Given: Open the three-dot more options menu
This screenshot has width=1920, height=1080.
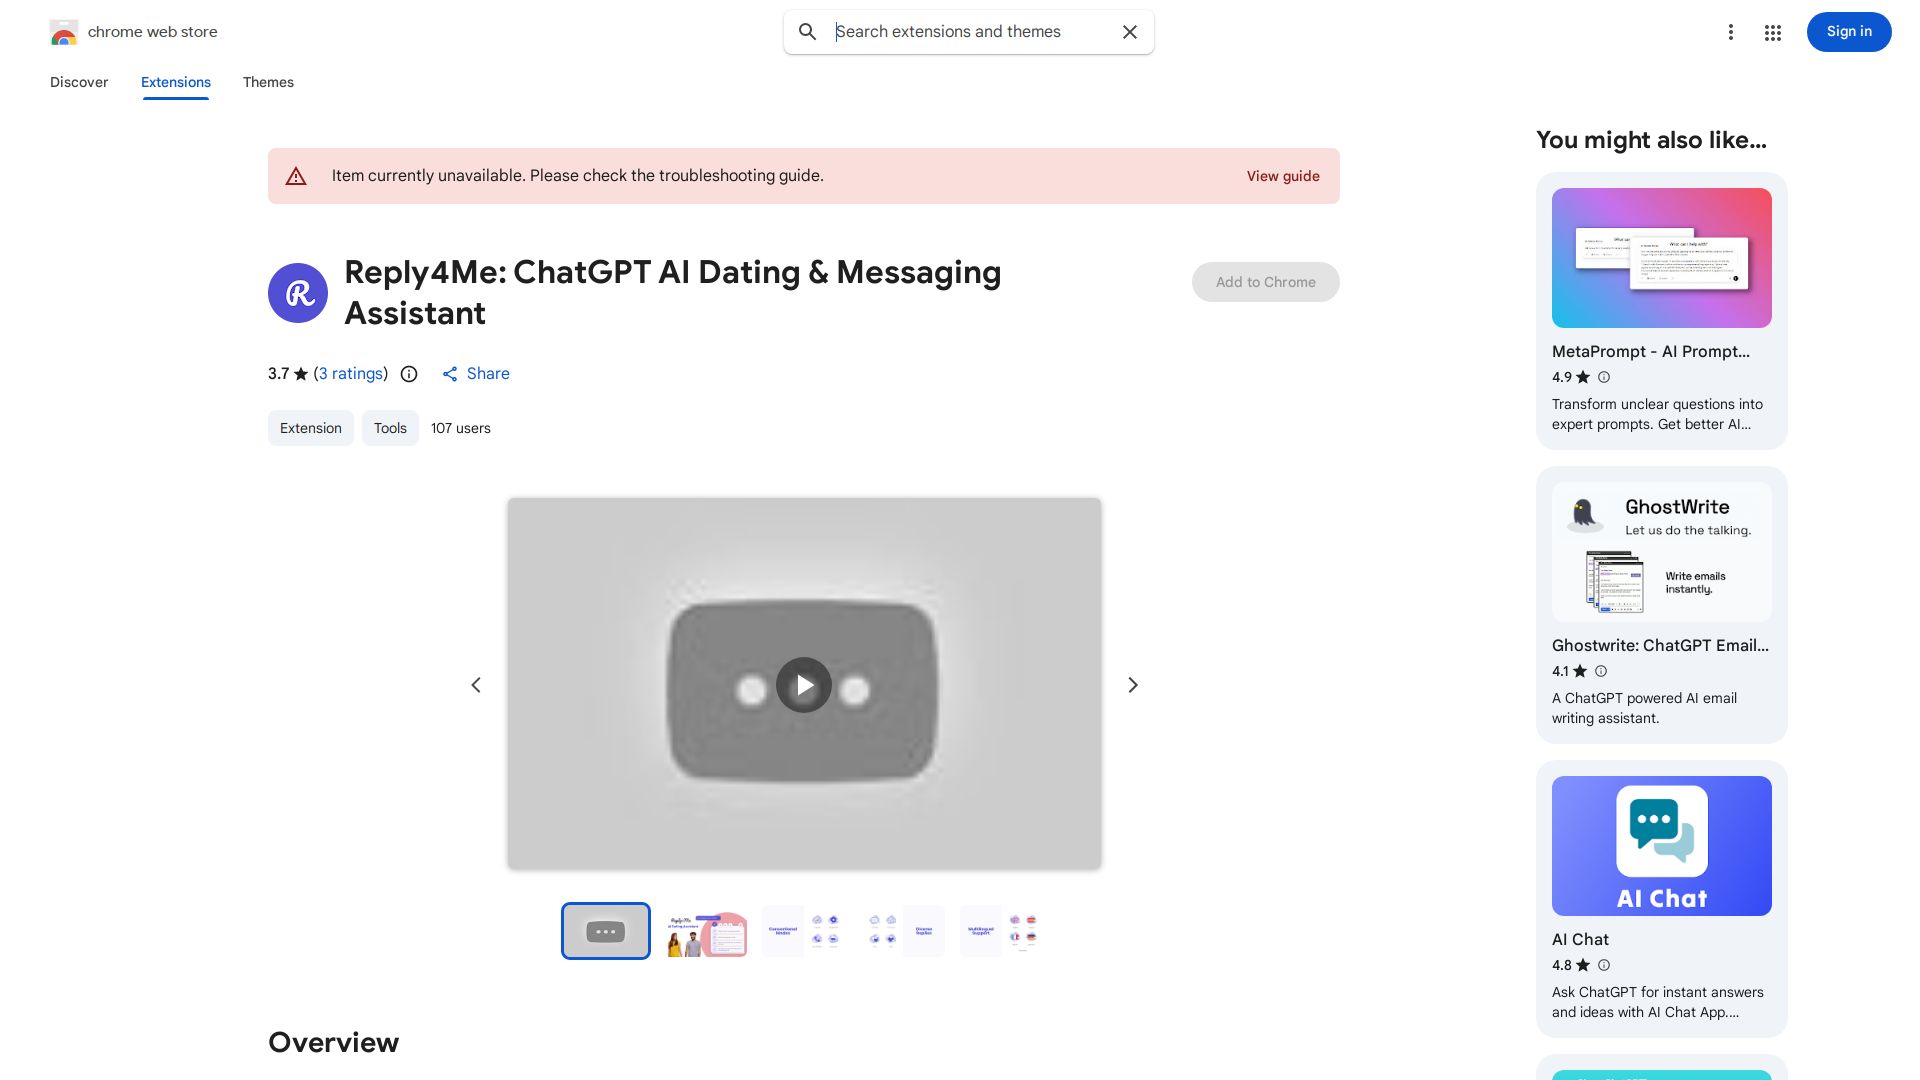Looking at the screenshot, I should (1730, 32).
